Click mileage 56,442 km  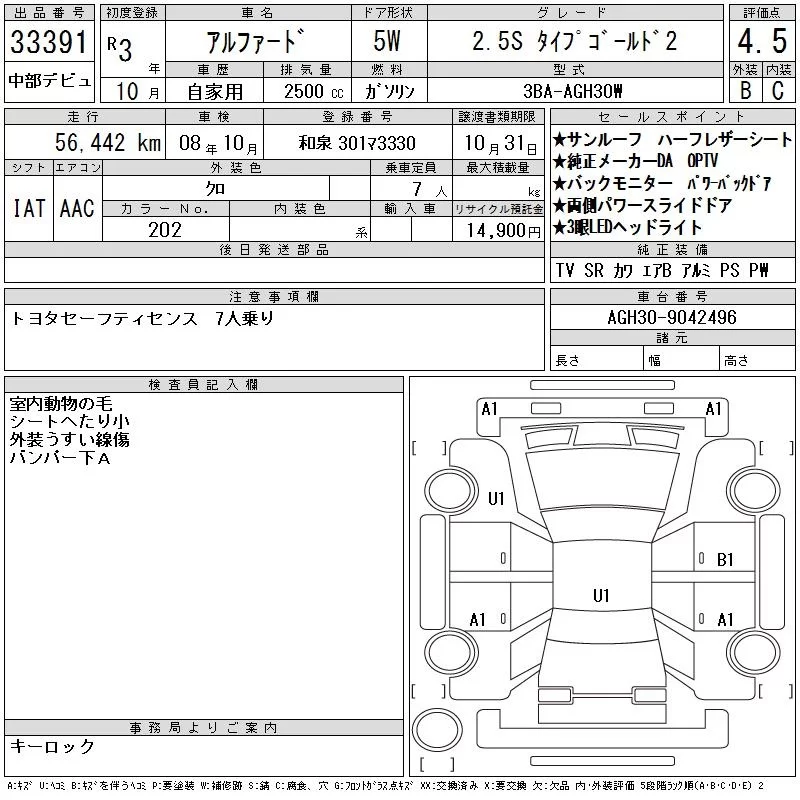[x=108, y=142]
